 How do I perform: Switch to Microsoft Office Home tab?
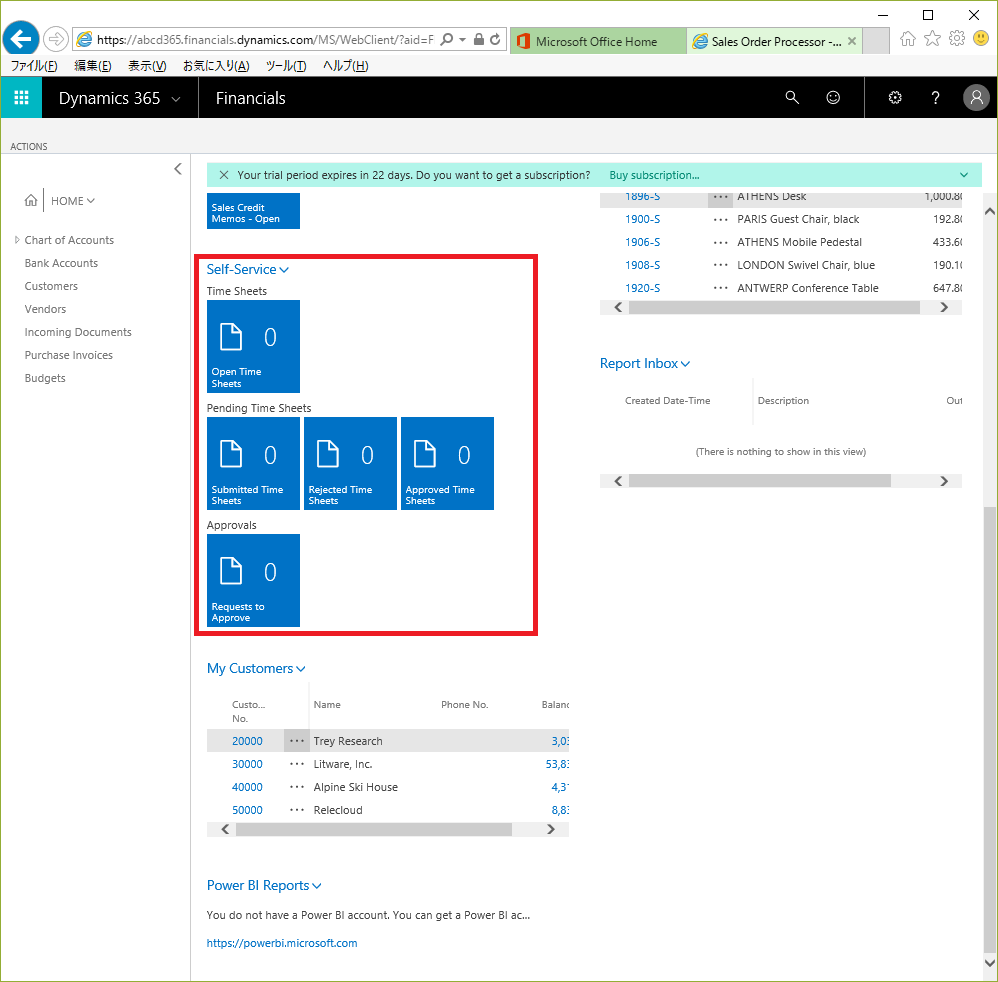(598, 41)
